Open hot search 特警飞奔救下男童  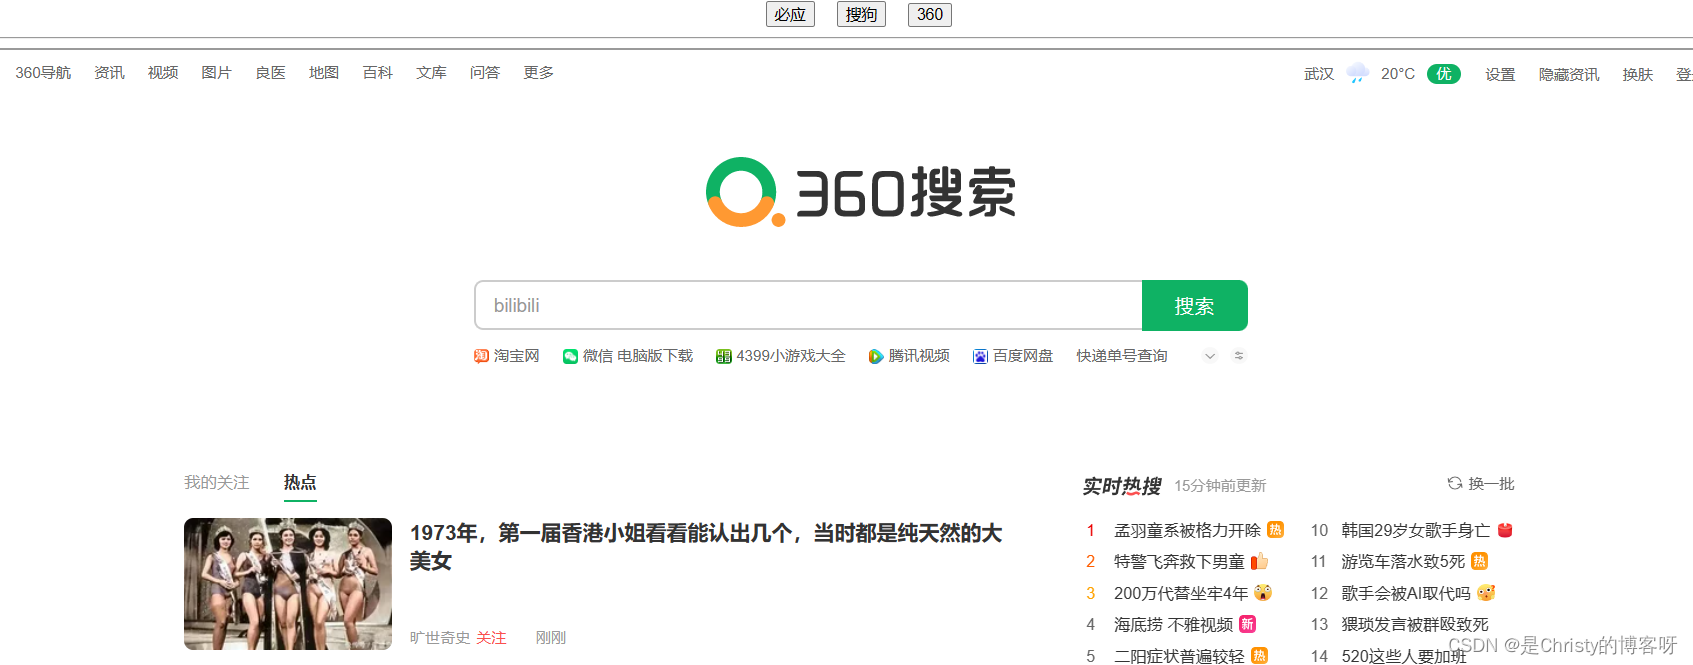pyautogui.click(x=1179, y=562)
